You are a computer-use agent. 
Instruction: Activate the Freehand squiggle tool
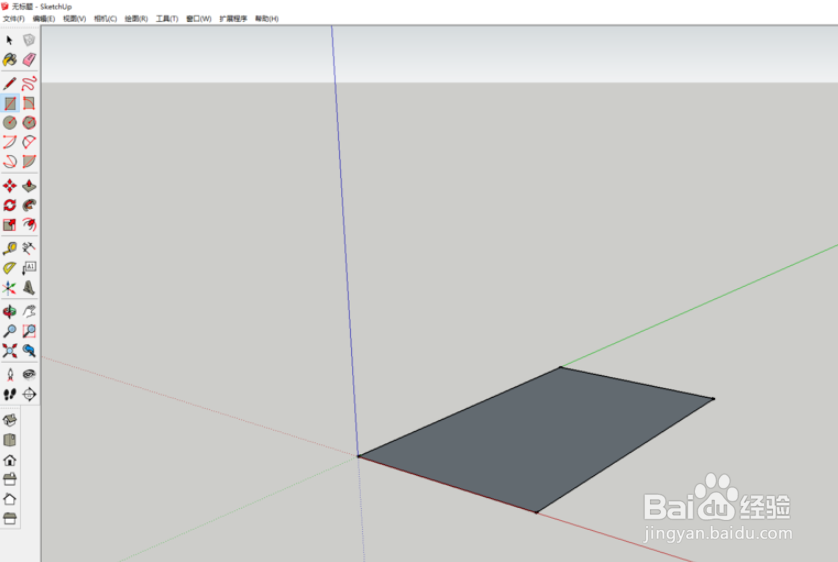[x=29, y=83]
